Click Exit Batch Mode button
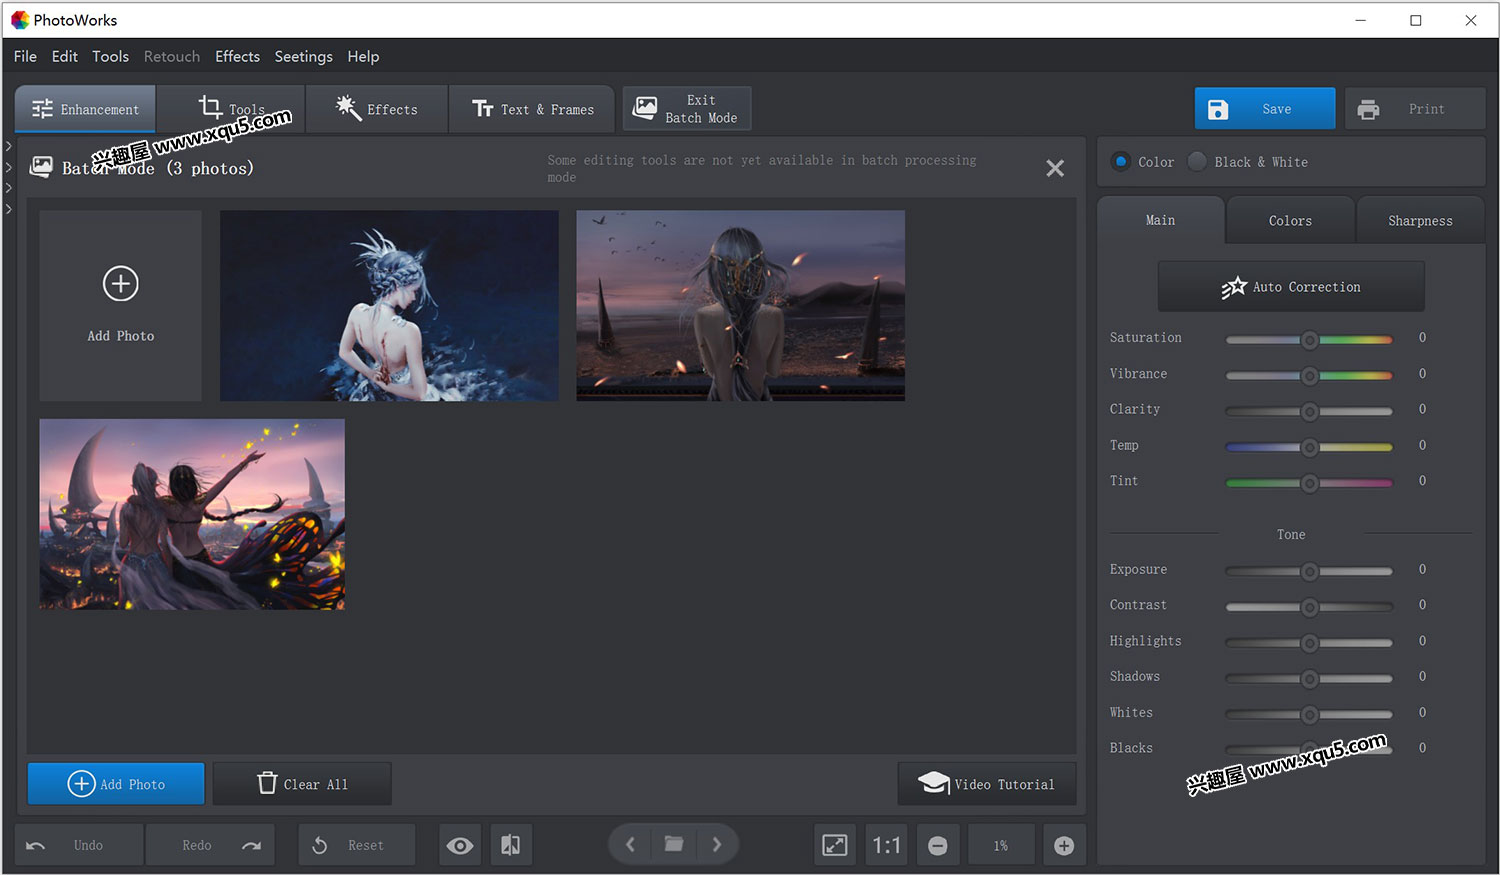 (x=687, y=109)
